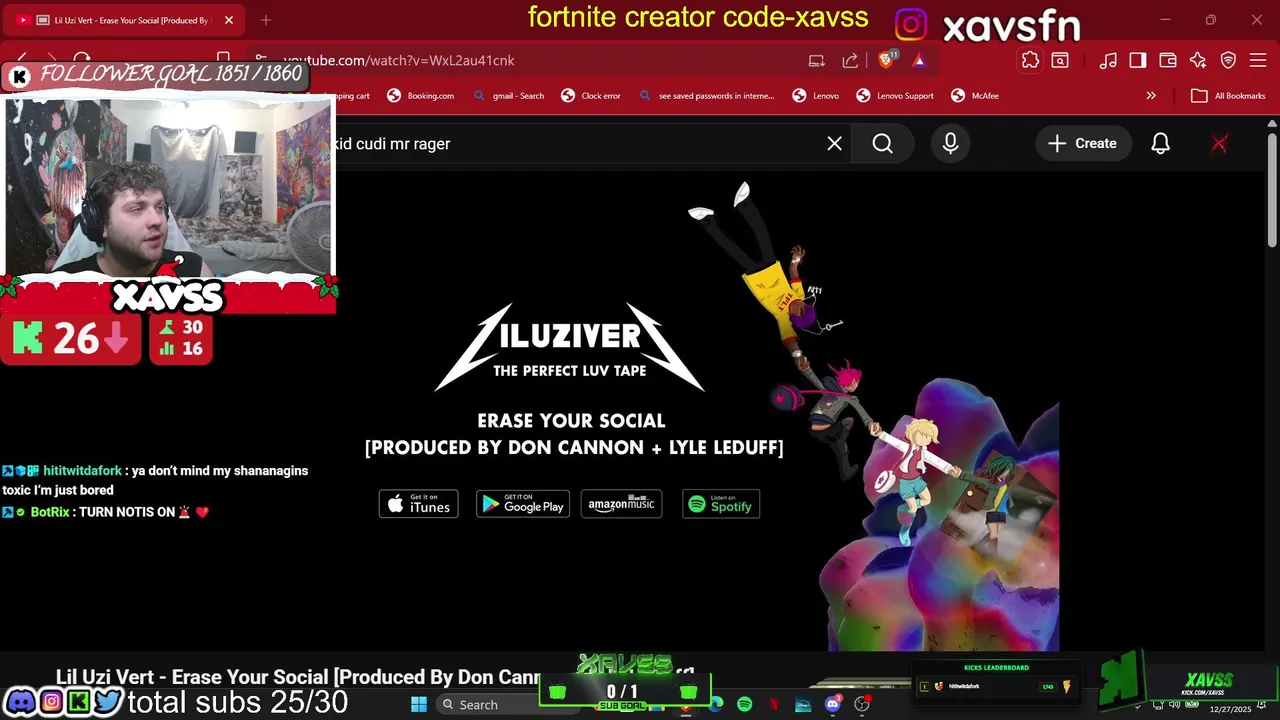Select the Lil Uzi Vert YouTube tab
The image size is (1280, 720).
(125, 20)
